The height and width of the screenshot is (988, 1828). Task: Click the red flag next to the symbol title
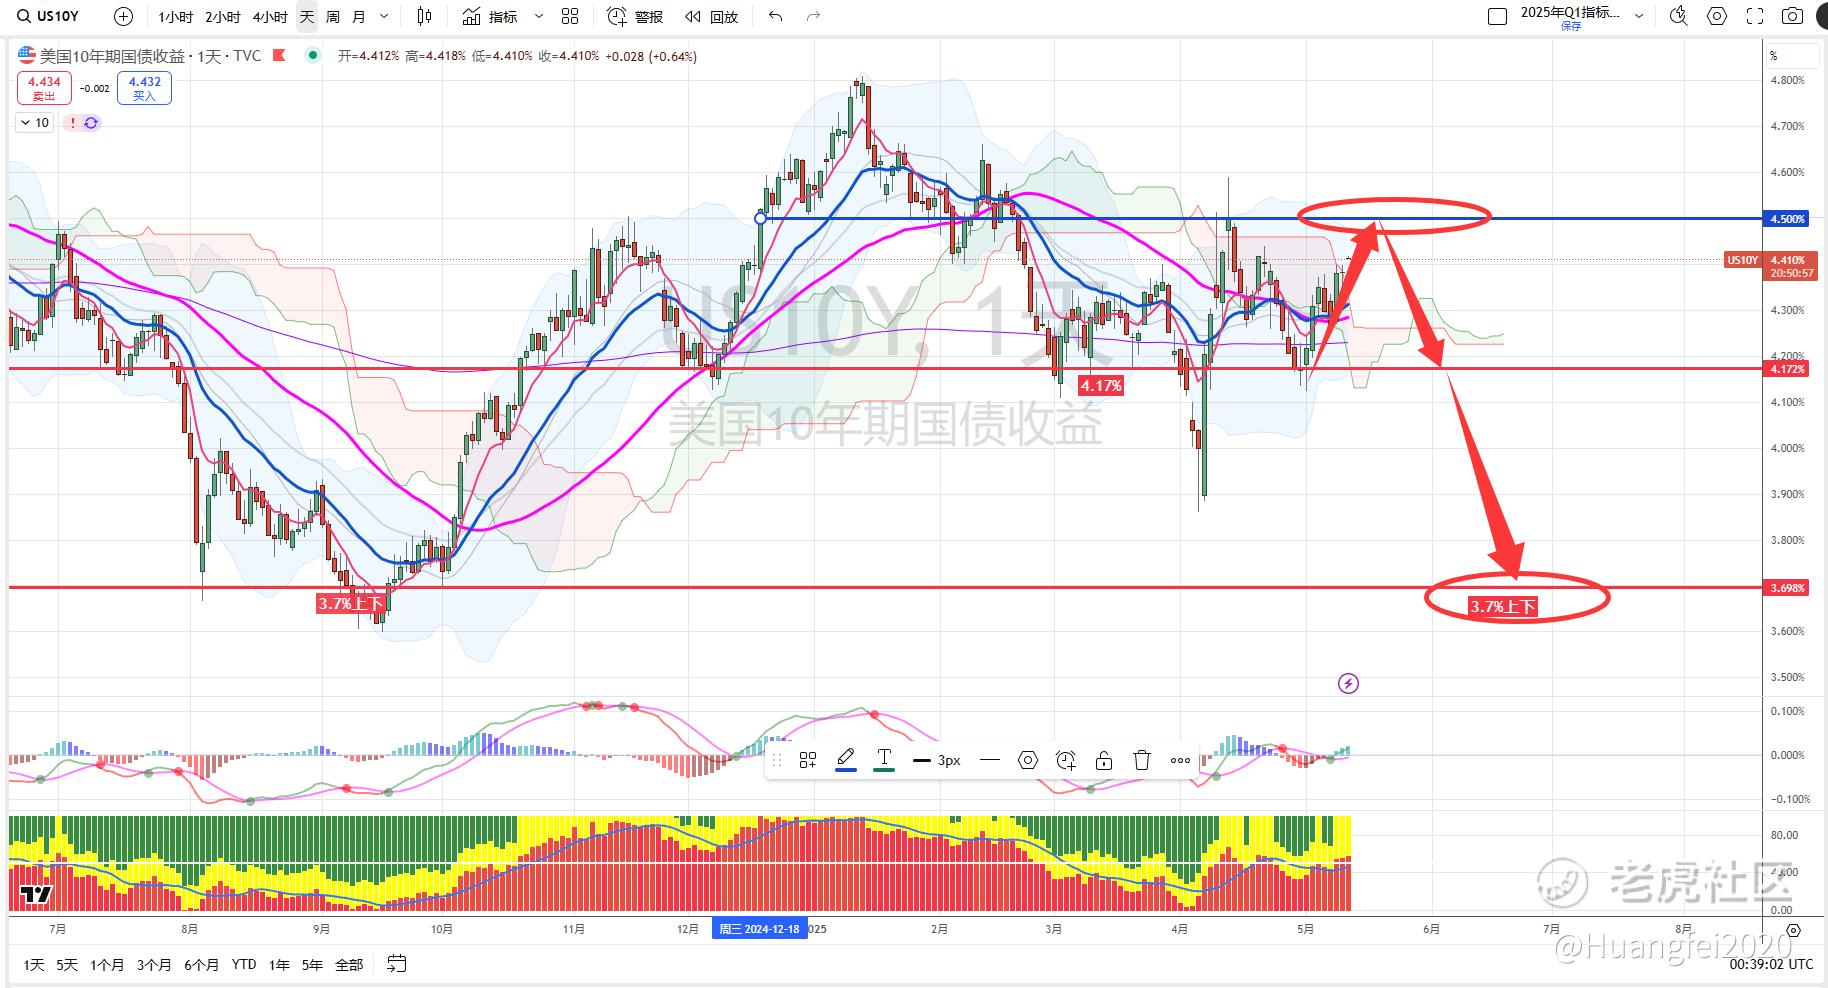(279, 56)
